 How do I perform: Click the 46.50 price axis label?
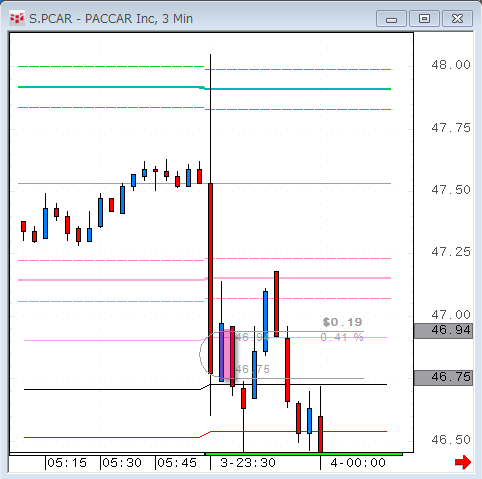(451, 440)
